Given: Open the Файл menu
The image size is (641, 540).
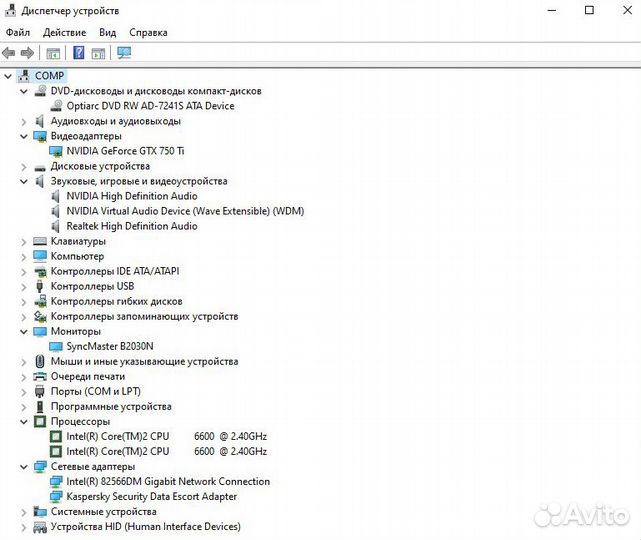Looking at the screenshot, I should [17, 32].
